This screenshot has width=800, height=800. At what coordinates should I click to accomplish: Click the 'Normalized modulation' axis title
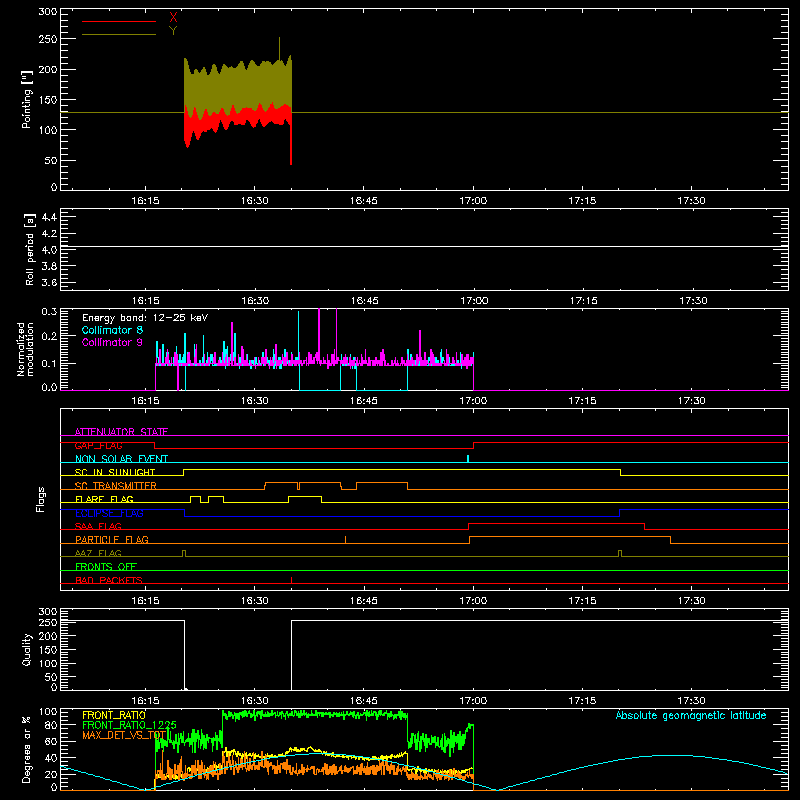click(26, 349)
